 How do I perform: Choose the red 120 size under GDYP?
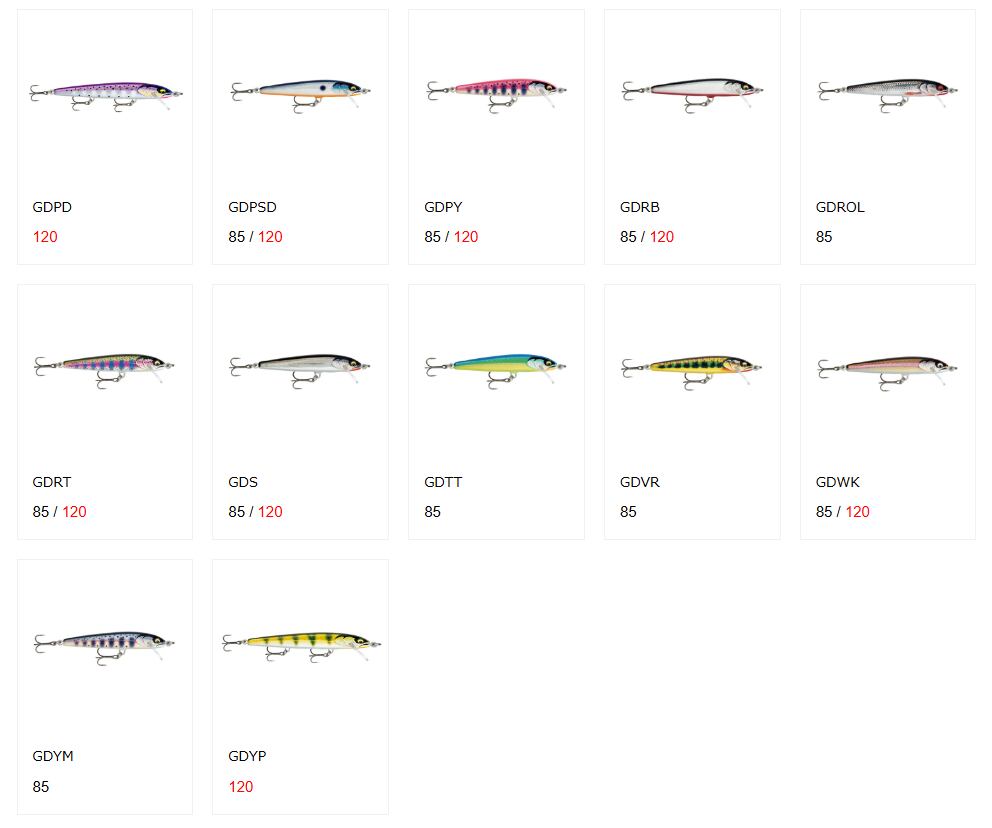click(241, 787)
